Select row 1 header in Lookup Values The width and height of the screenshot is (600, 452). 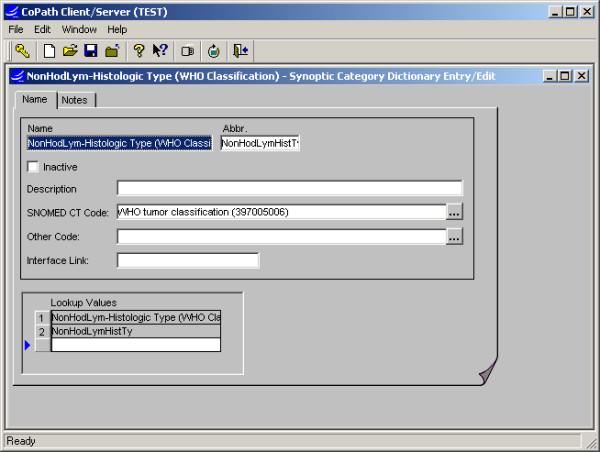(x=41, y=318)
